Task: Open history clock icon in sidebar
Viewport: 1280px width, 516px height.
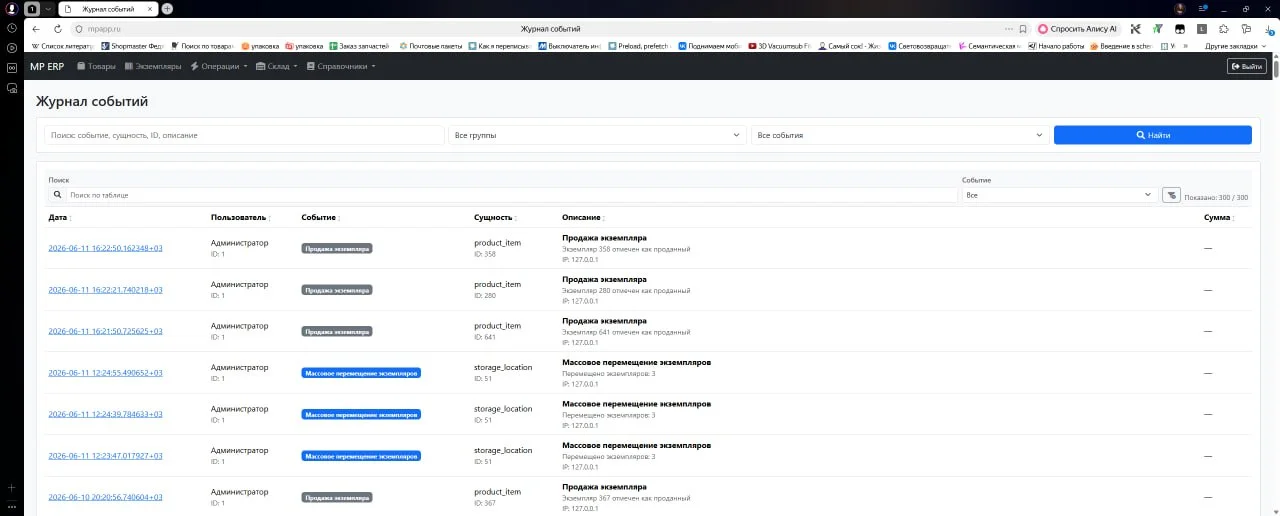Action: pyautogui.click(x=12, y=28)
